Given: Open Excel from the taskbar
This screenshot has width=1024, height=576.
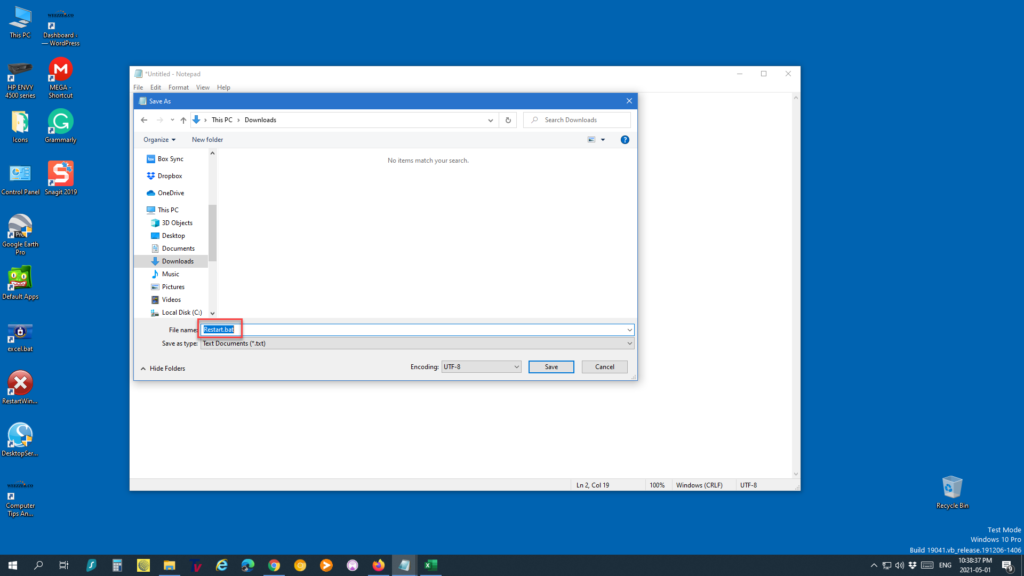Looking at the screenshot, I should pos(430,565).
